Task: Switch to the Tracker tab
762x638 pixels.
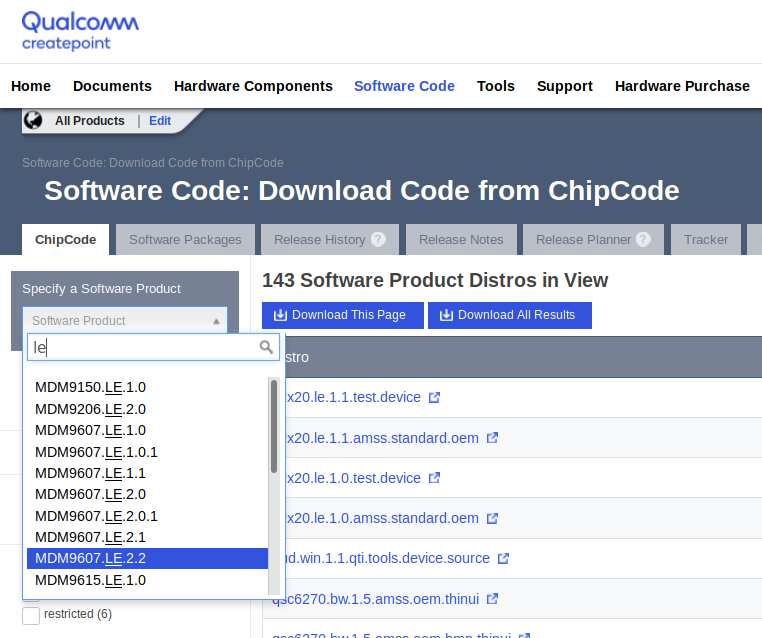Action: (706, 240)
